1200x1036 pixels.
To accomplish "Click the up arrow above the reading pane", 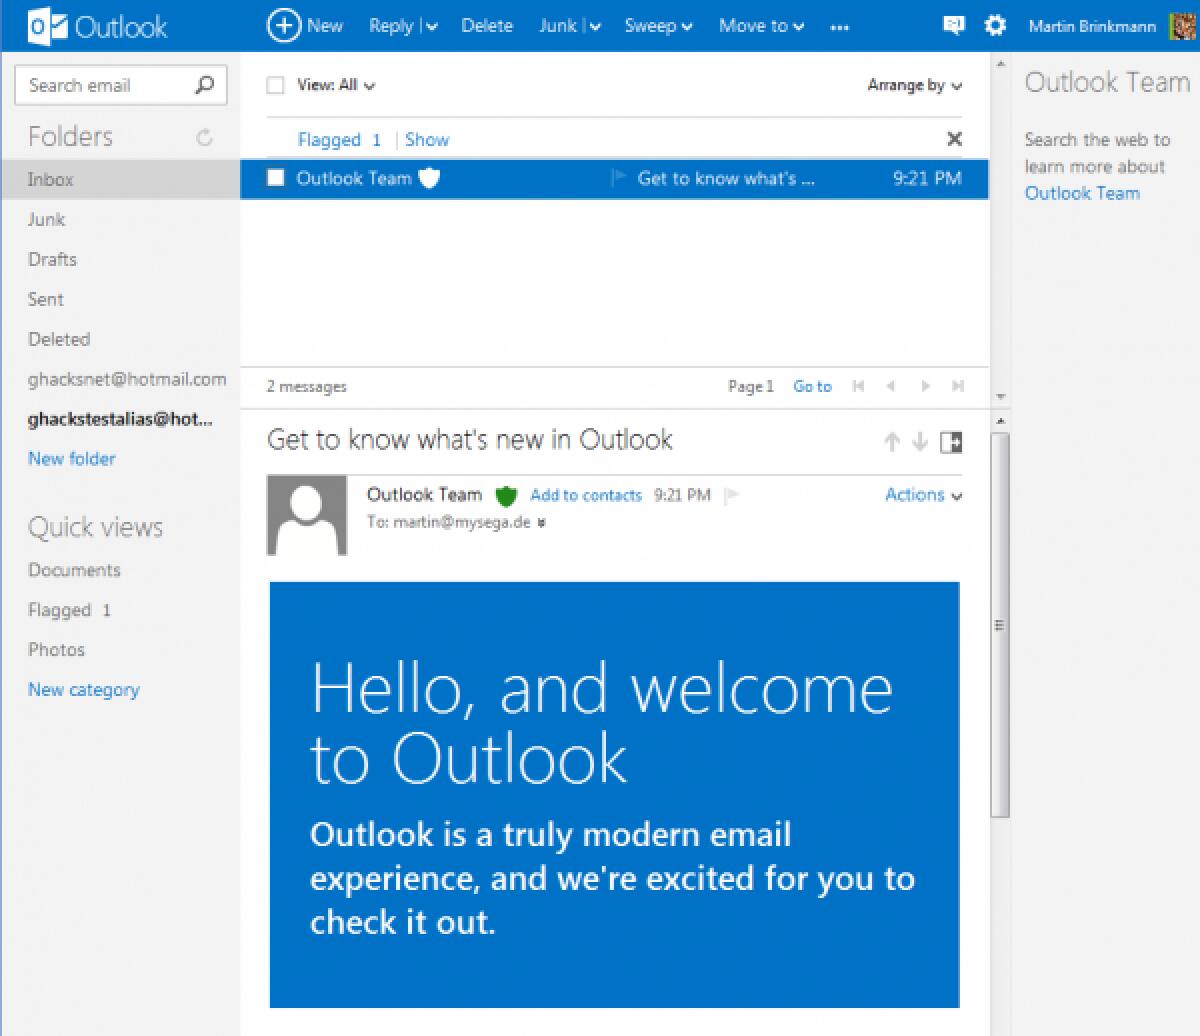I will pyautogui.click(x=891, y=442).
